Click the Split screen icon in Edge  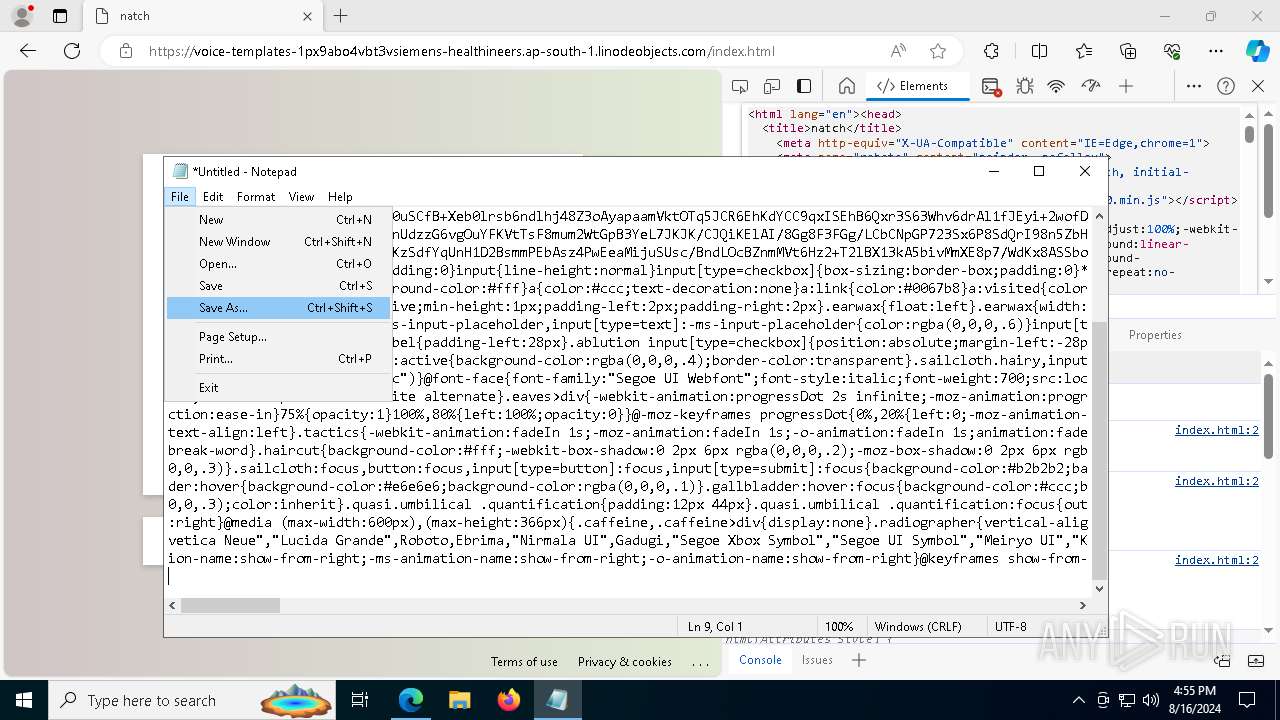pyautogui.click(x=1040, y=51)
